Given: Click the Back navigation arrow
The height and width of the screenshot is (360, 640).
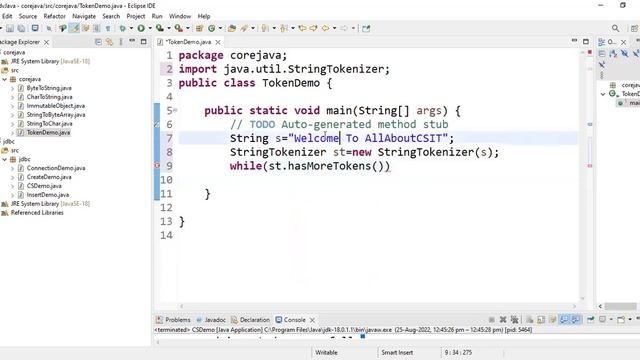Looking at the screenshot, I should [x=325, y=28].
